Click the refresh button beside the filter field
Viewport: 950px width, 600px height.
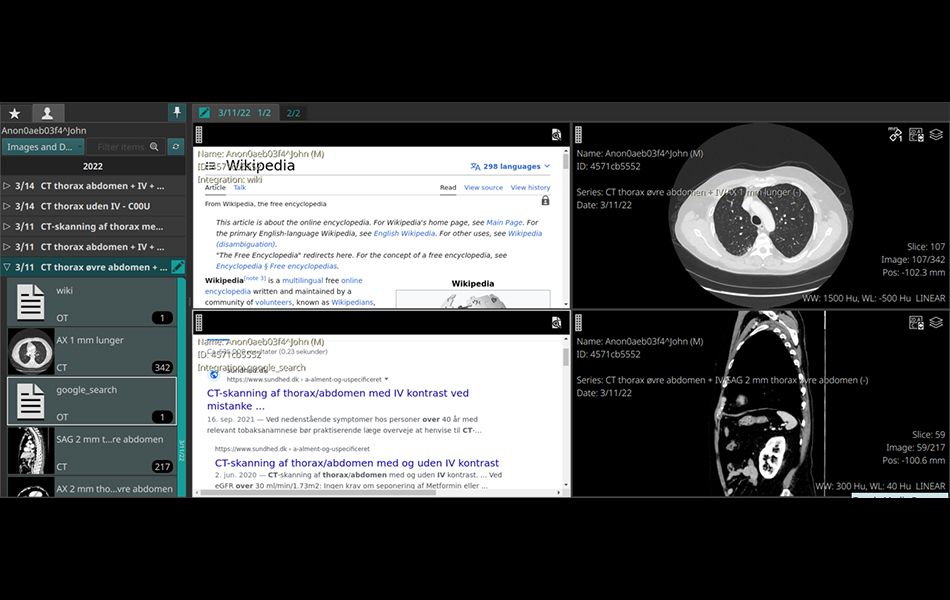176,147
